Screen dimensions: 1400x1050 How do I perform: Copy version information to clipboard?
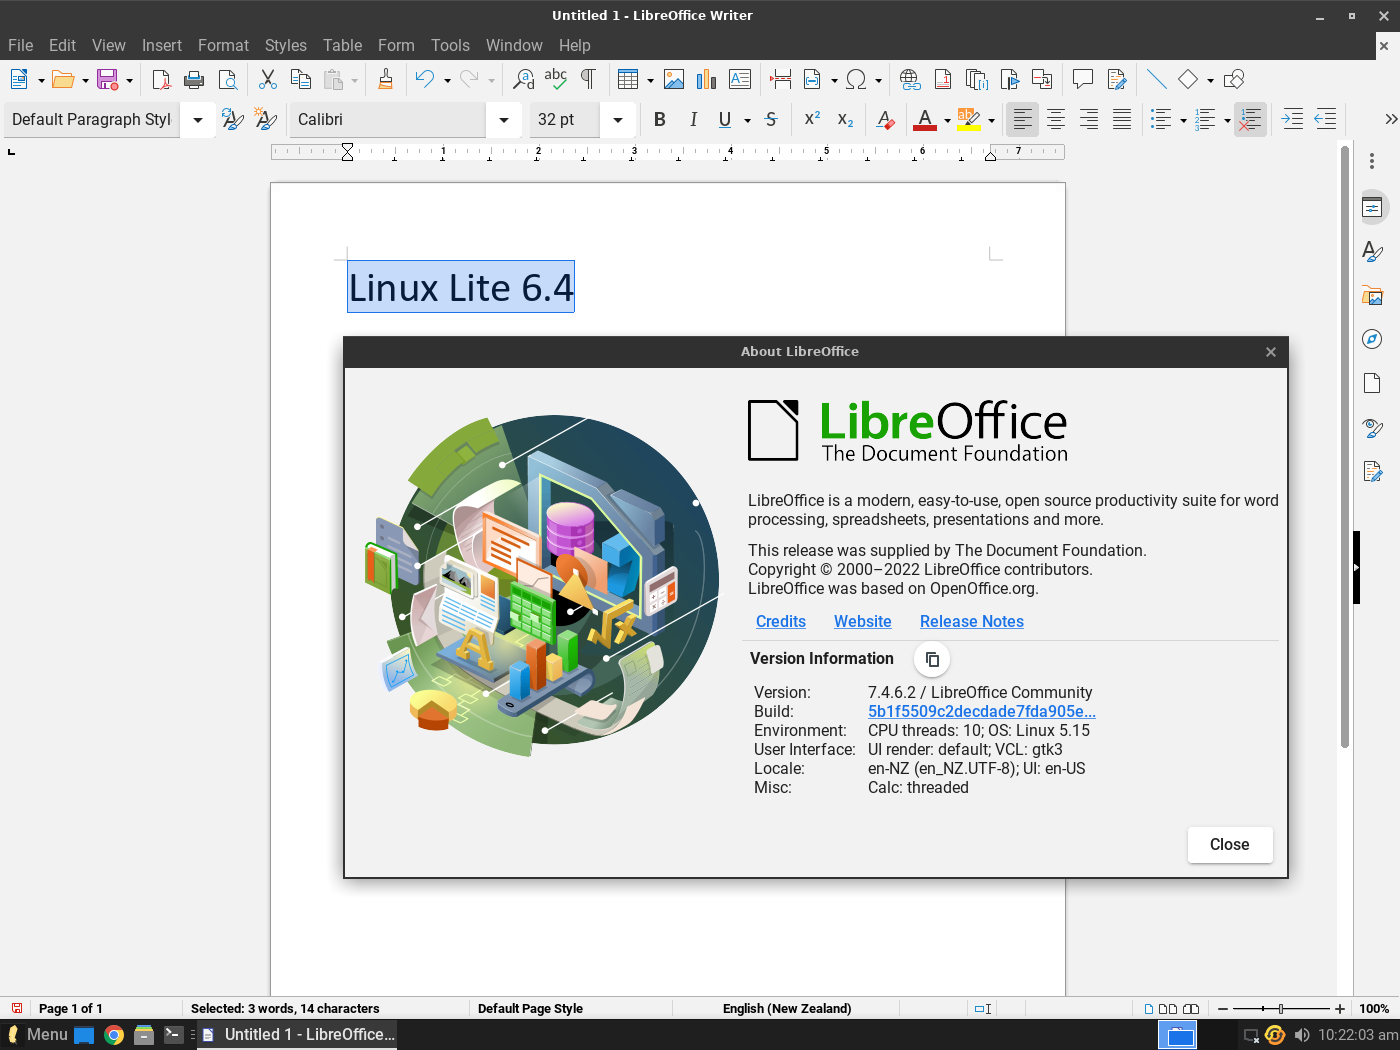click(x=931, y=659)
